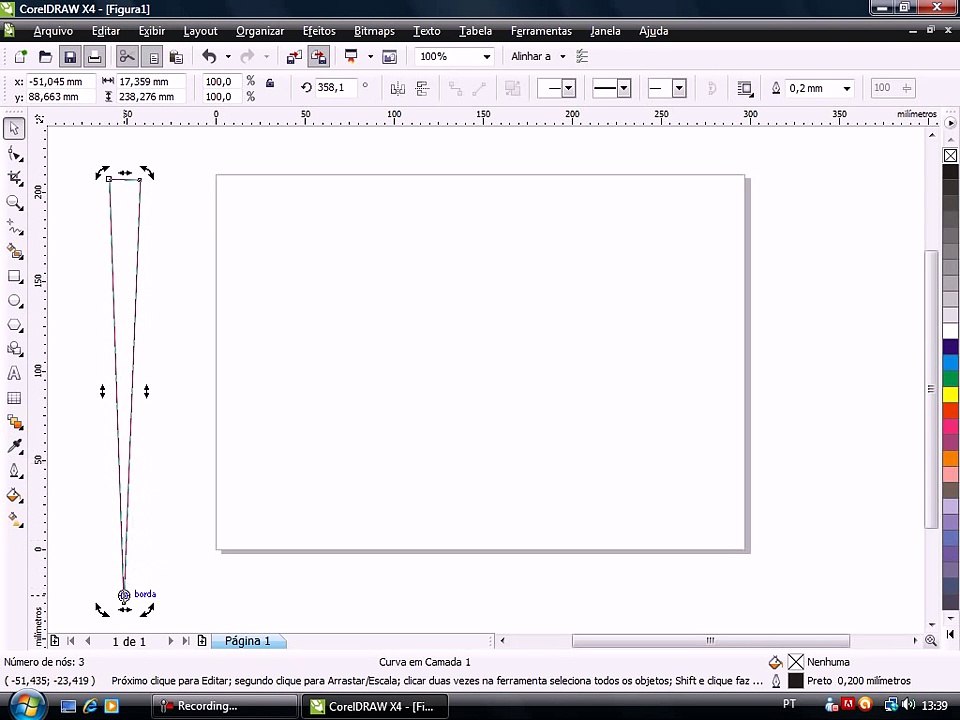Select the Table tool
This screenshot has width=960, height=720.
(x=14, y=398)
